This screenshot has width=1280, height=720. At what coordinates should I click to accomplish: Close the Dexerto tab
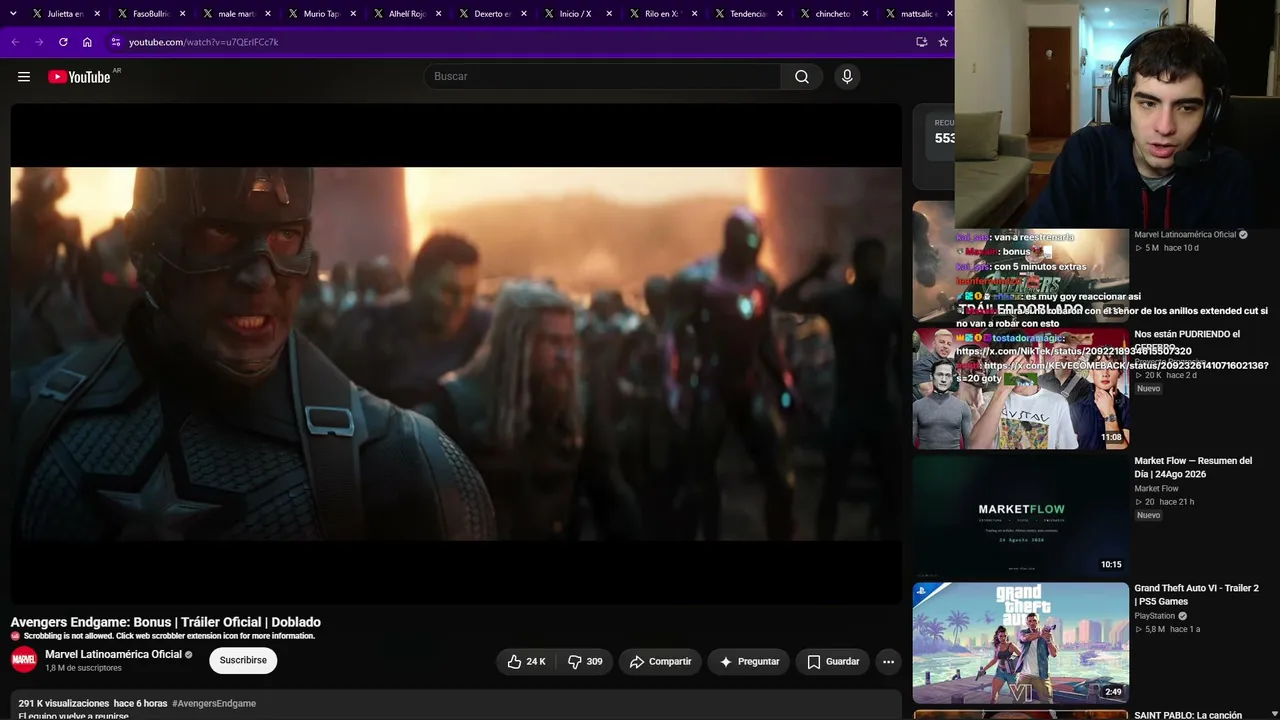point(523,14)
